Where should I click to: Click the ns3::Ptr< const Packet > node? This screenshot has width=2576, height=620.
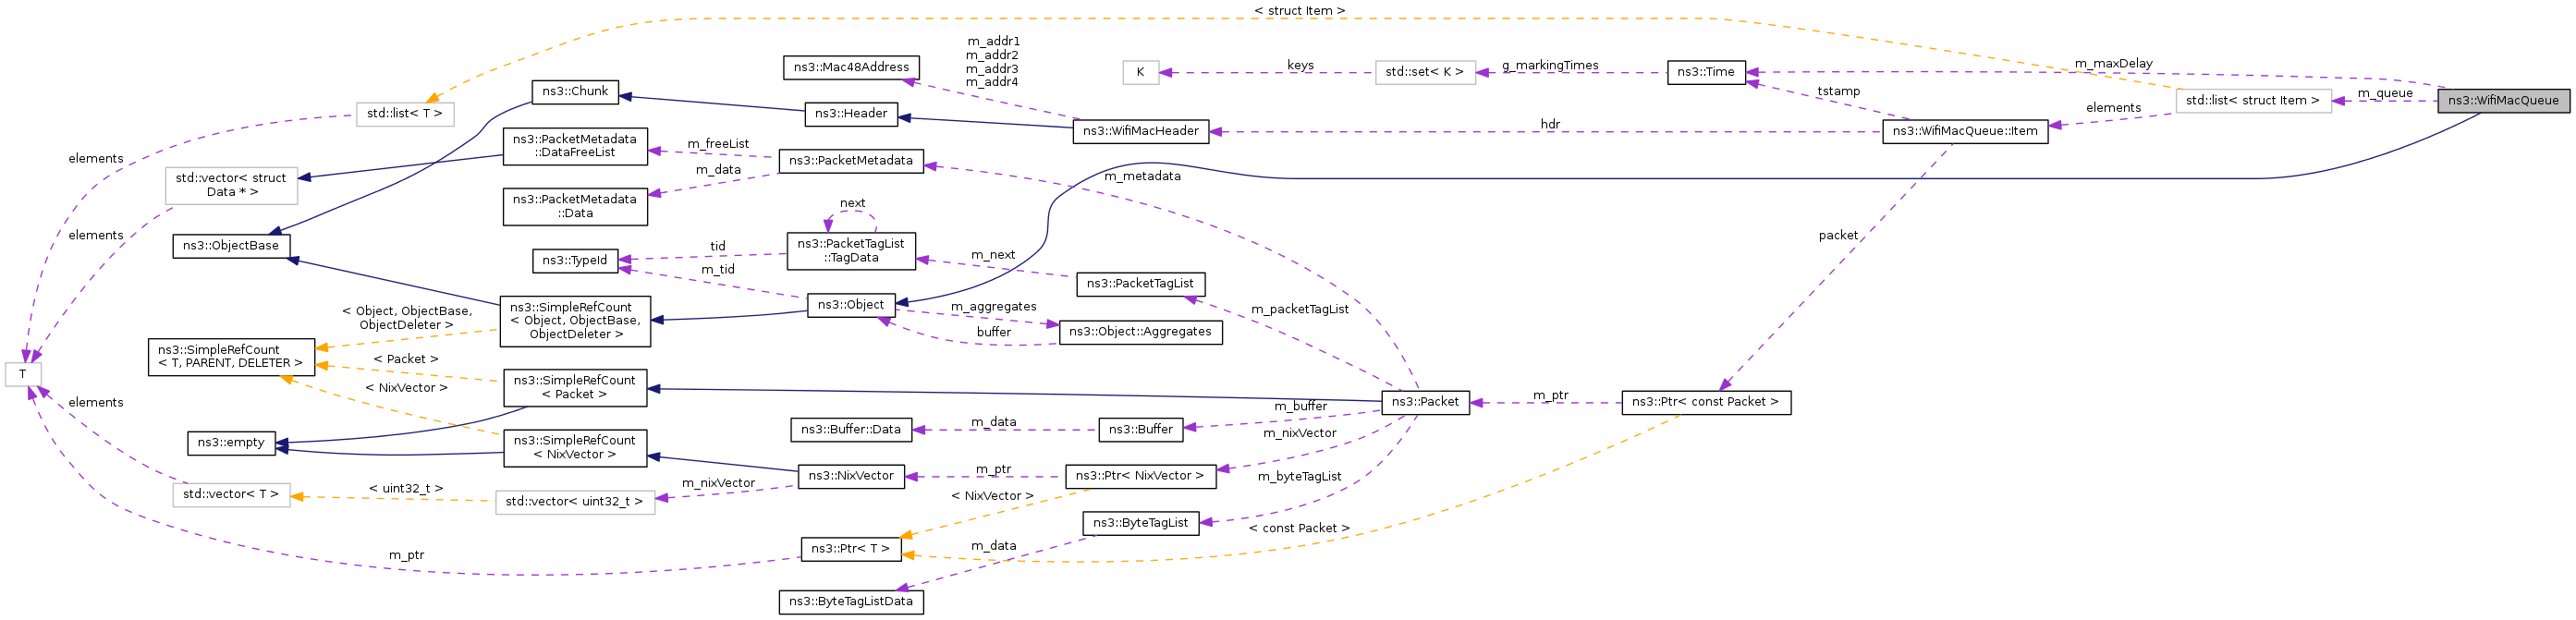1706,403
